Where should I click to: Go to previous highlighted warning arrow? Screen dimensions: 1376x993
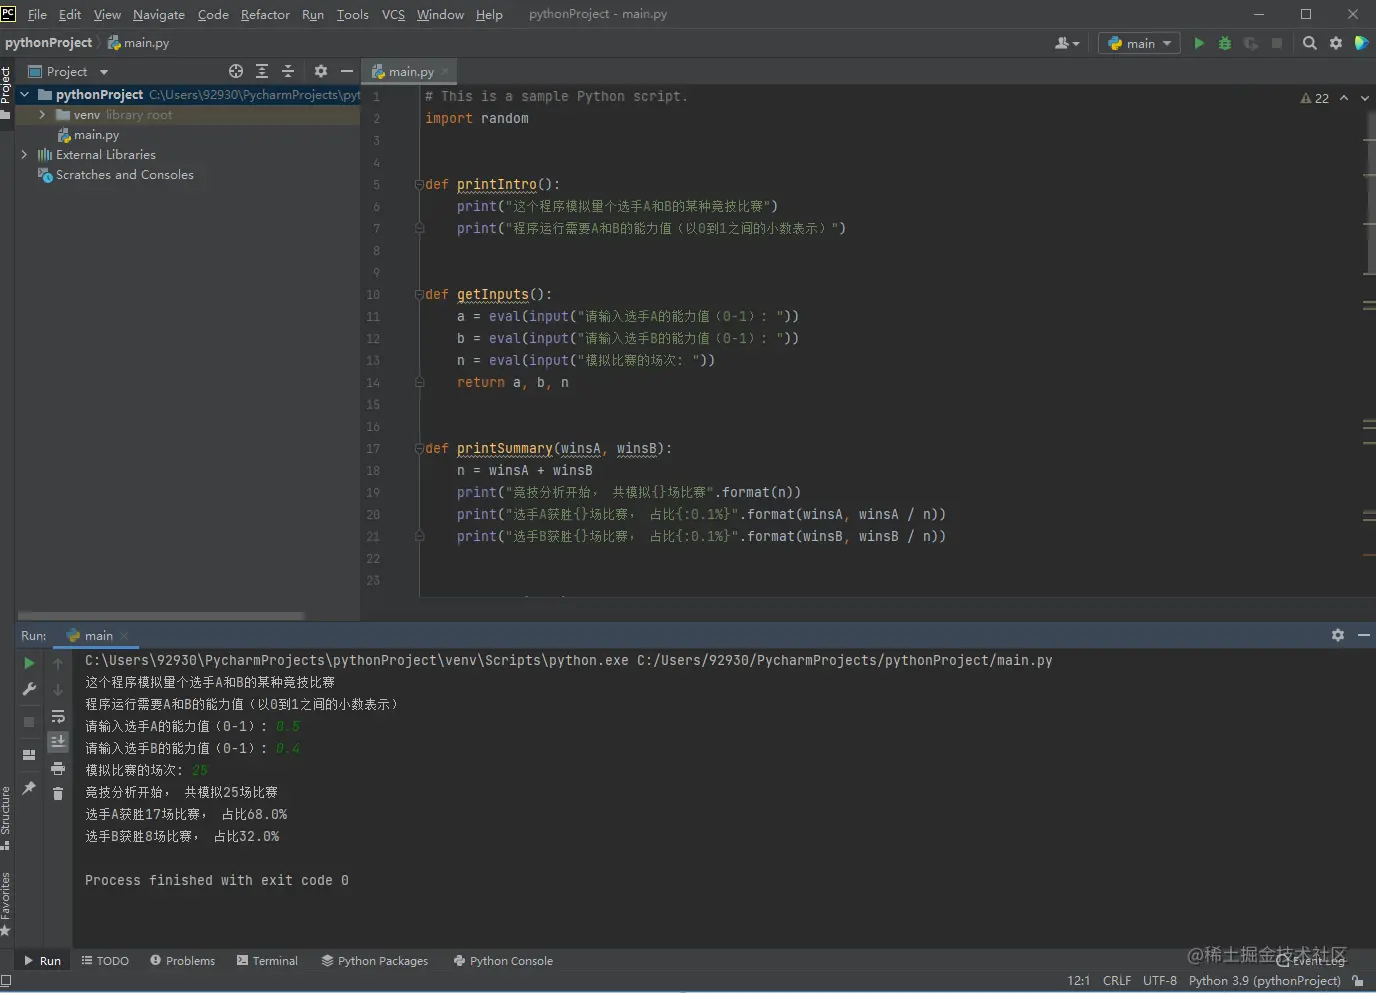[x=1344, y=98]
